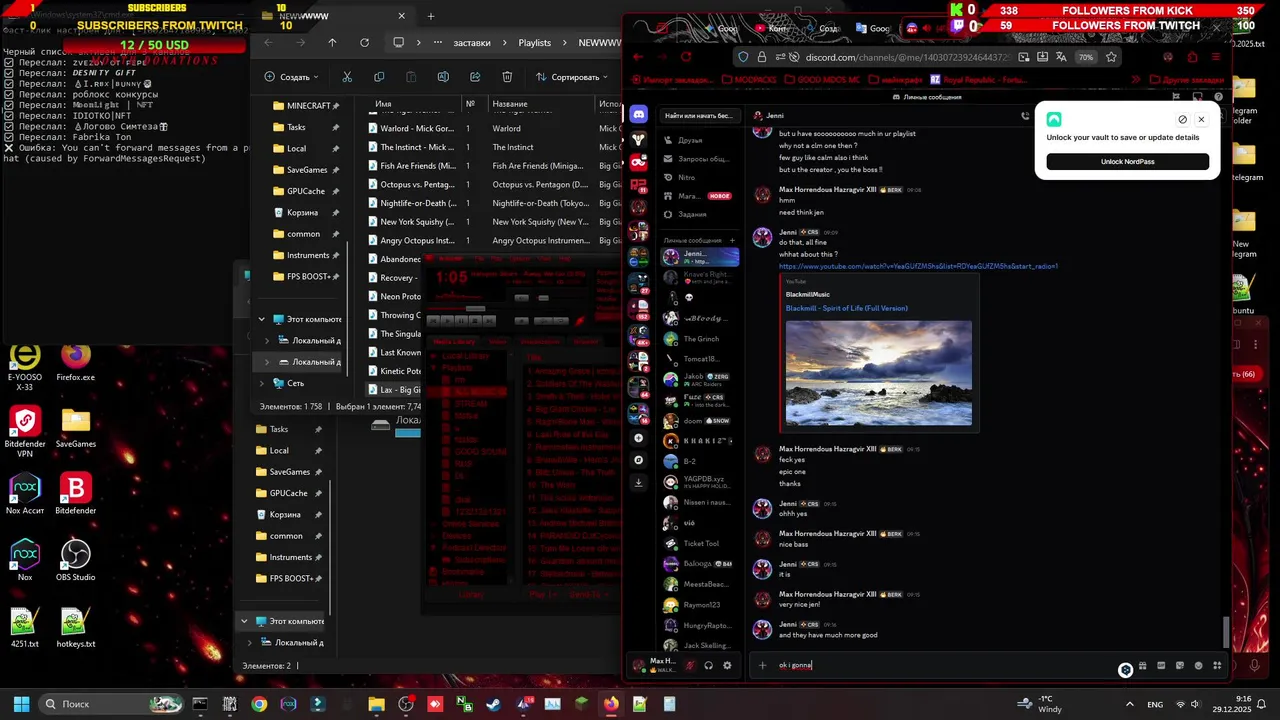The width and height of the screenshot is (1280, 720).
Task: Sort by Название column header in Explorer
Action: [x=541, y=104]
